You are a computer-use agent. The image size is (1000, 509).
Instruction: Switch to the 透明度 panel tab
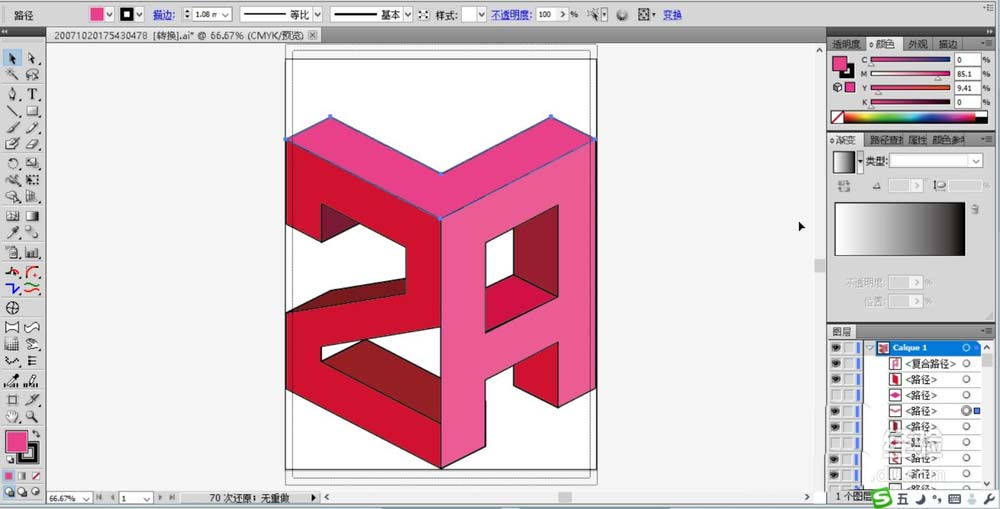coord(847,44)
